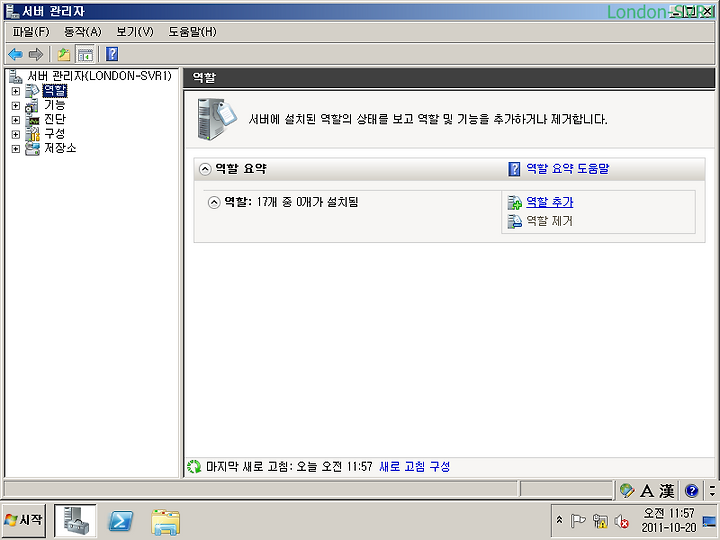The image size is (720, 540).
Task: Open the 동작(A) menu
Action: pyautogui.click(x=83, y=32)
